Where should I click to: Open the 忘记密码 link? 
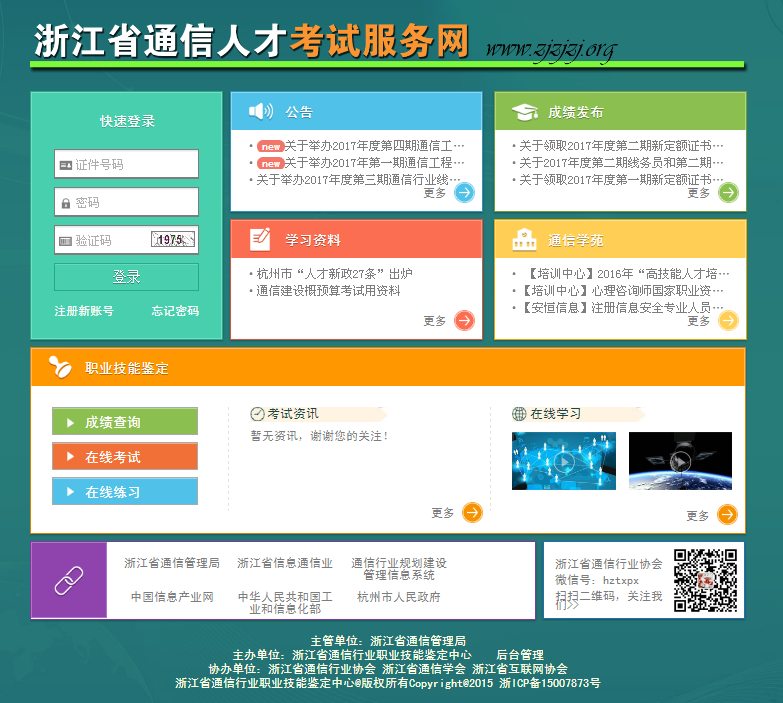175,311
